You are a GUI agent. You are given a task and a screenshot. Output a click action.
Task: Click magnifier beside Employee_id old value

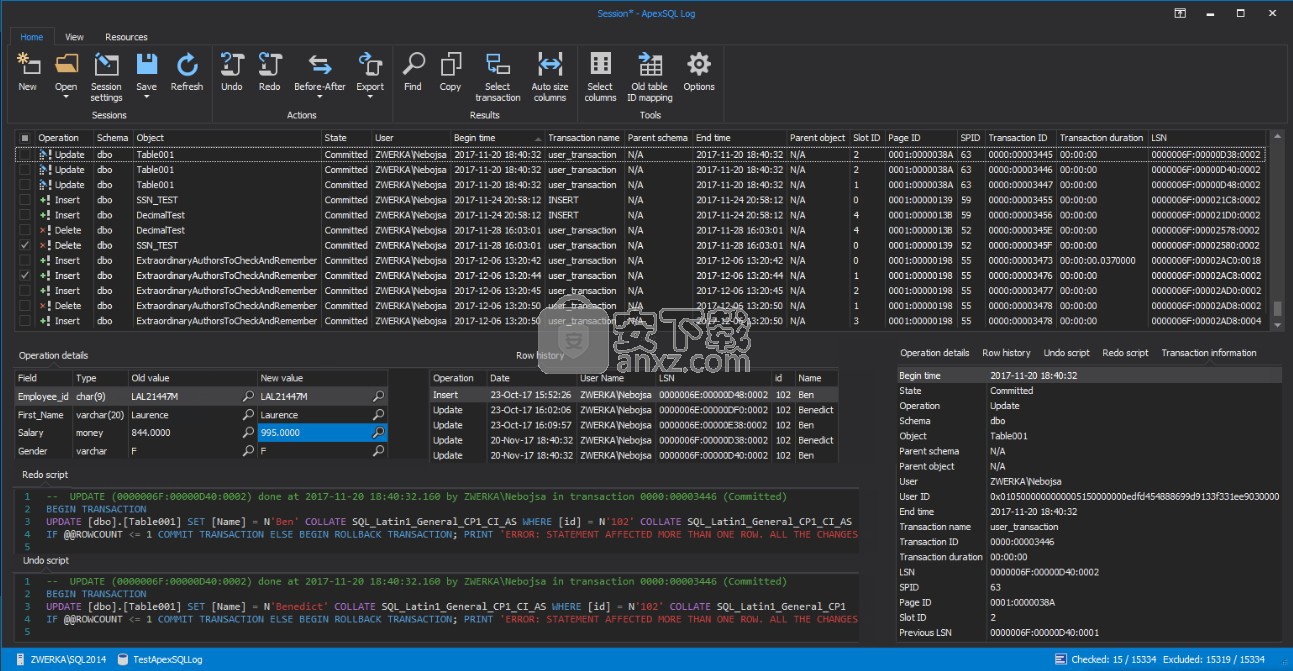click(x=248, y=397)
